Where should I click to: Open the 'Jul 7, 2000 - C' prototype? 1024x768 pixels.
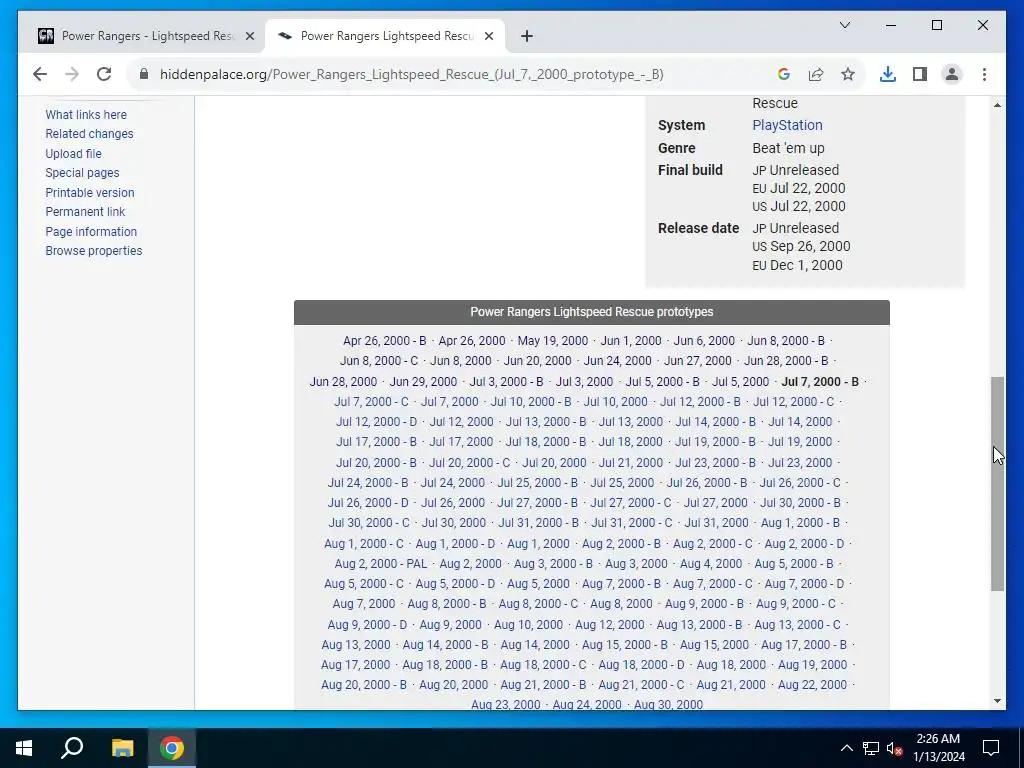pyautogui.click(x=372, y=402)
